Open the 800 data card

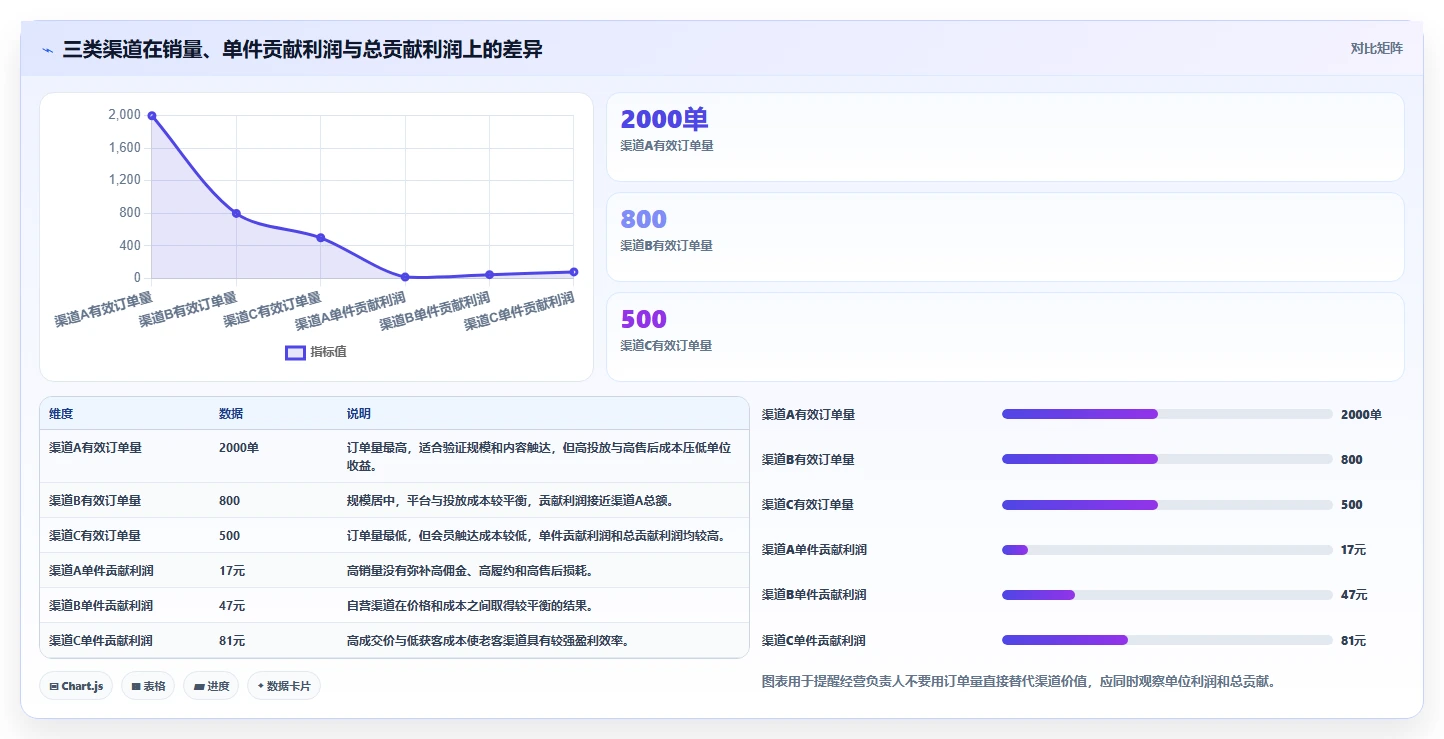tap(1005, 237)
